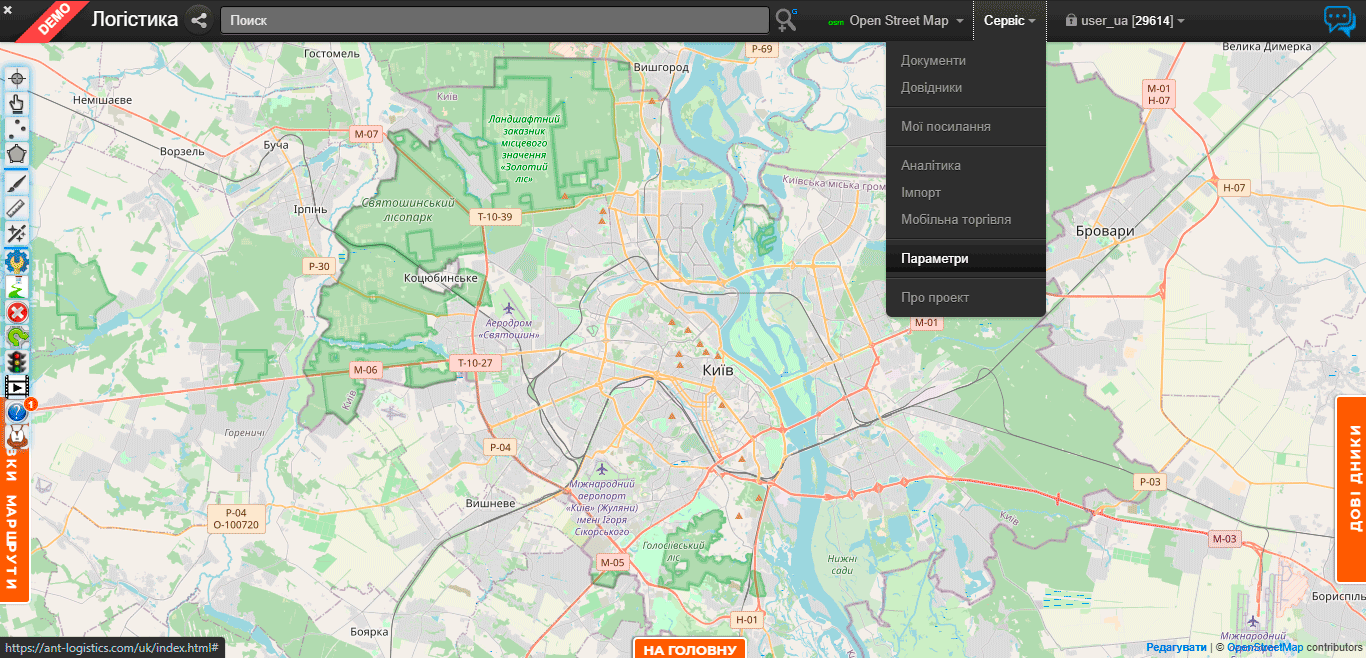Choose the polygon drawing tool
The width and height of the screenshot is (1366, 658).
point(17,155)
